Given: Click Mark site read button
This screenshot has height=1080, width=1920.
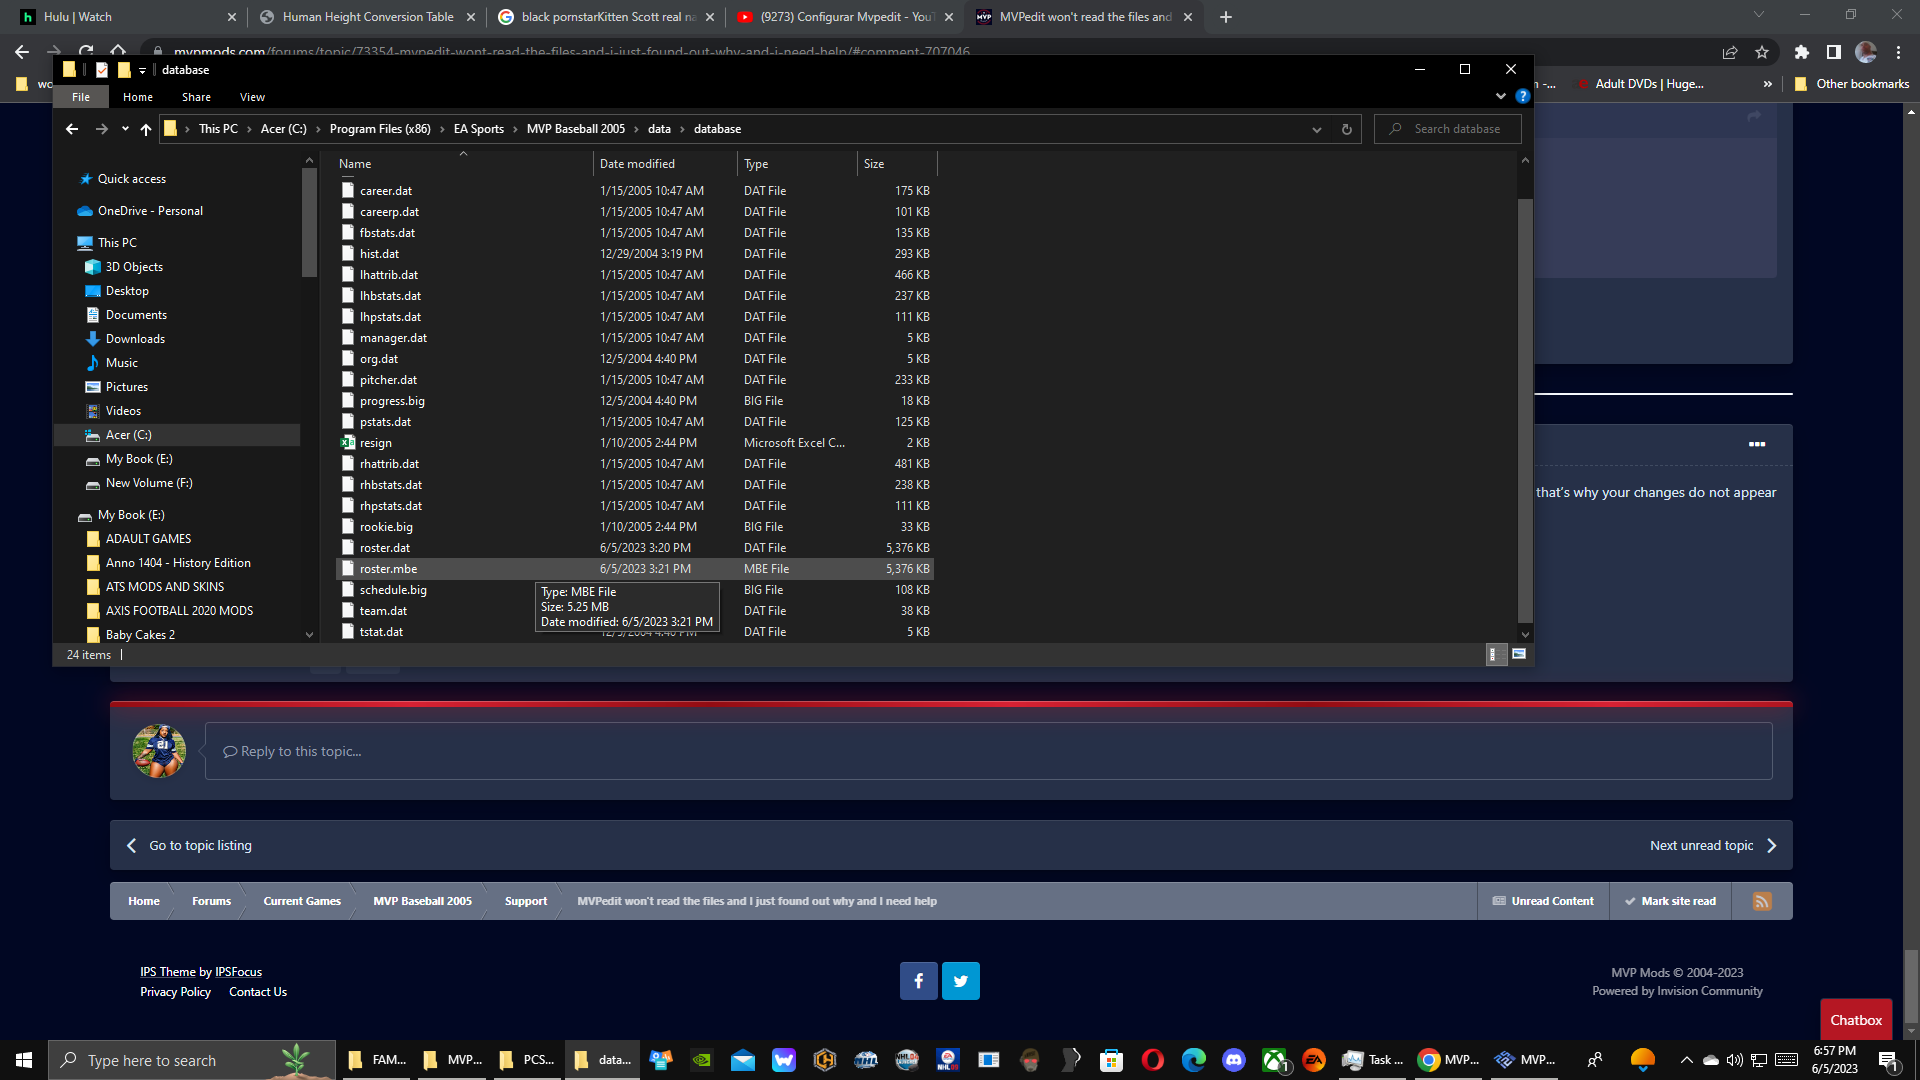Looking at the screenshot, I should pos(1670,901).
